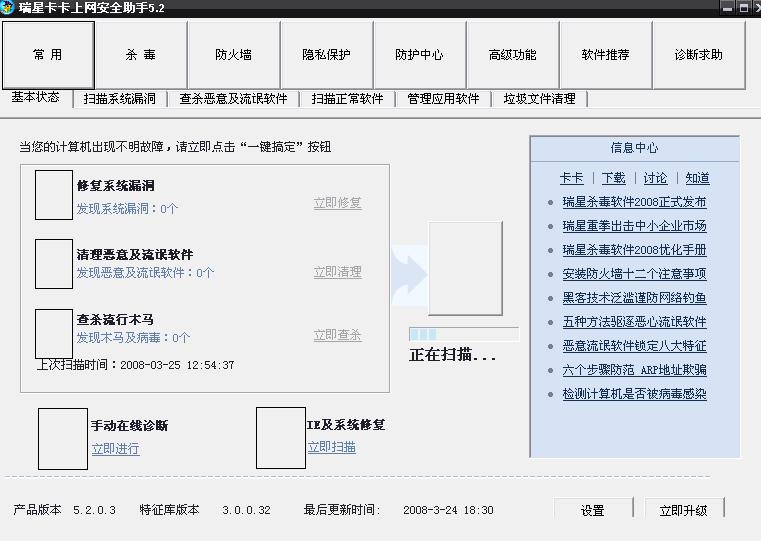Click the 立即修复 link

tap(337, 203)
